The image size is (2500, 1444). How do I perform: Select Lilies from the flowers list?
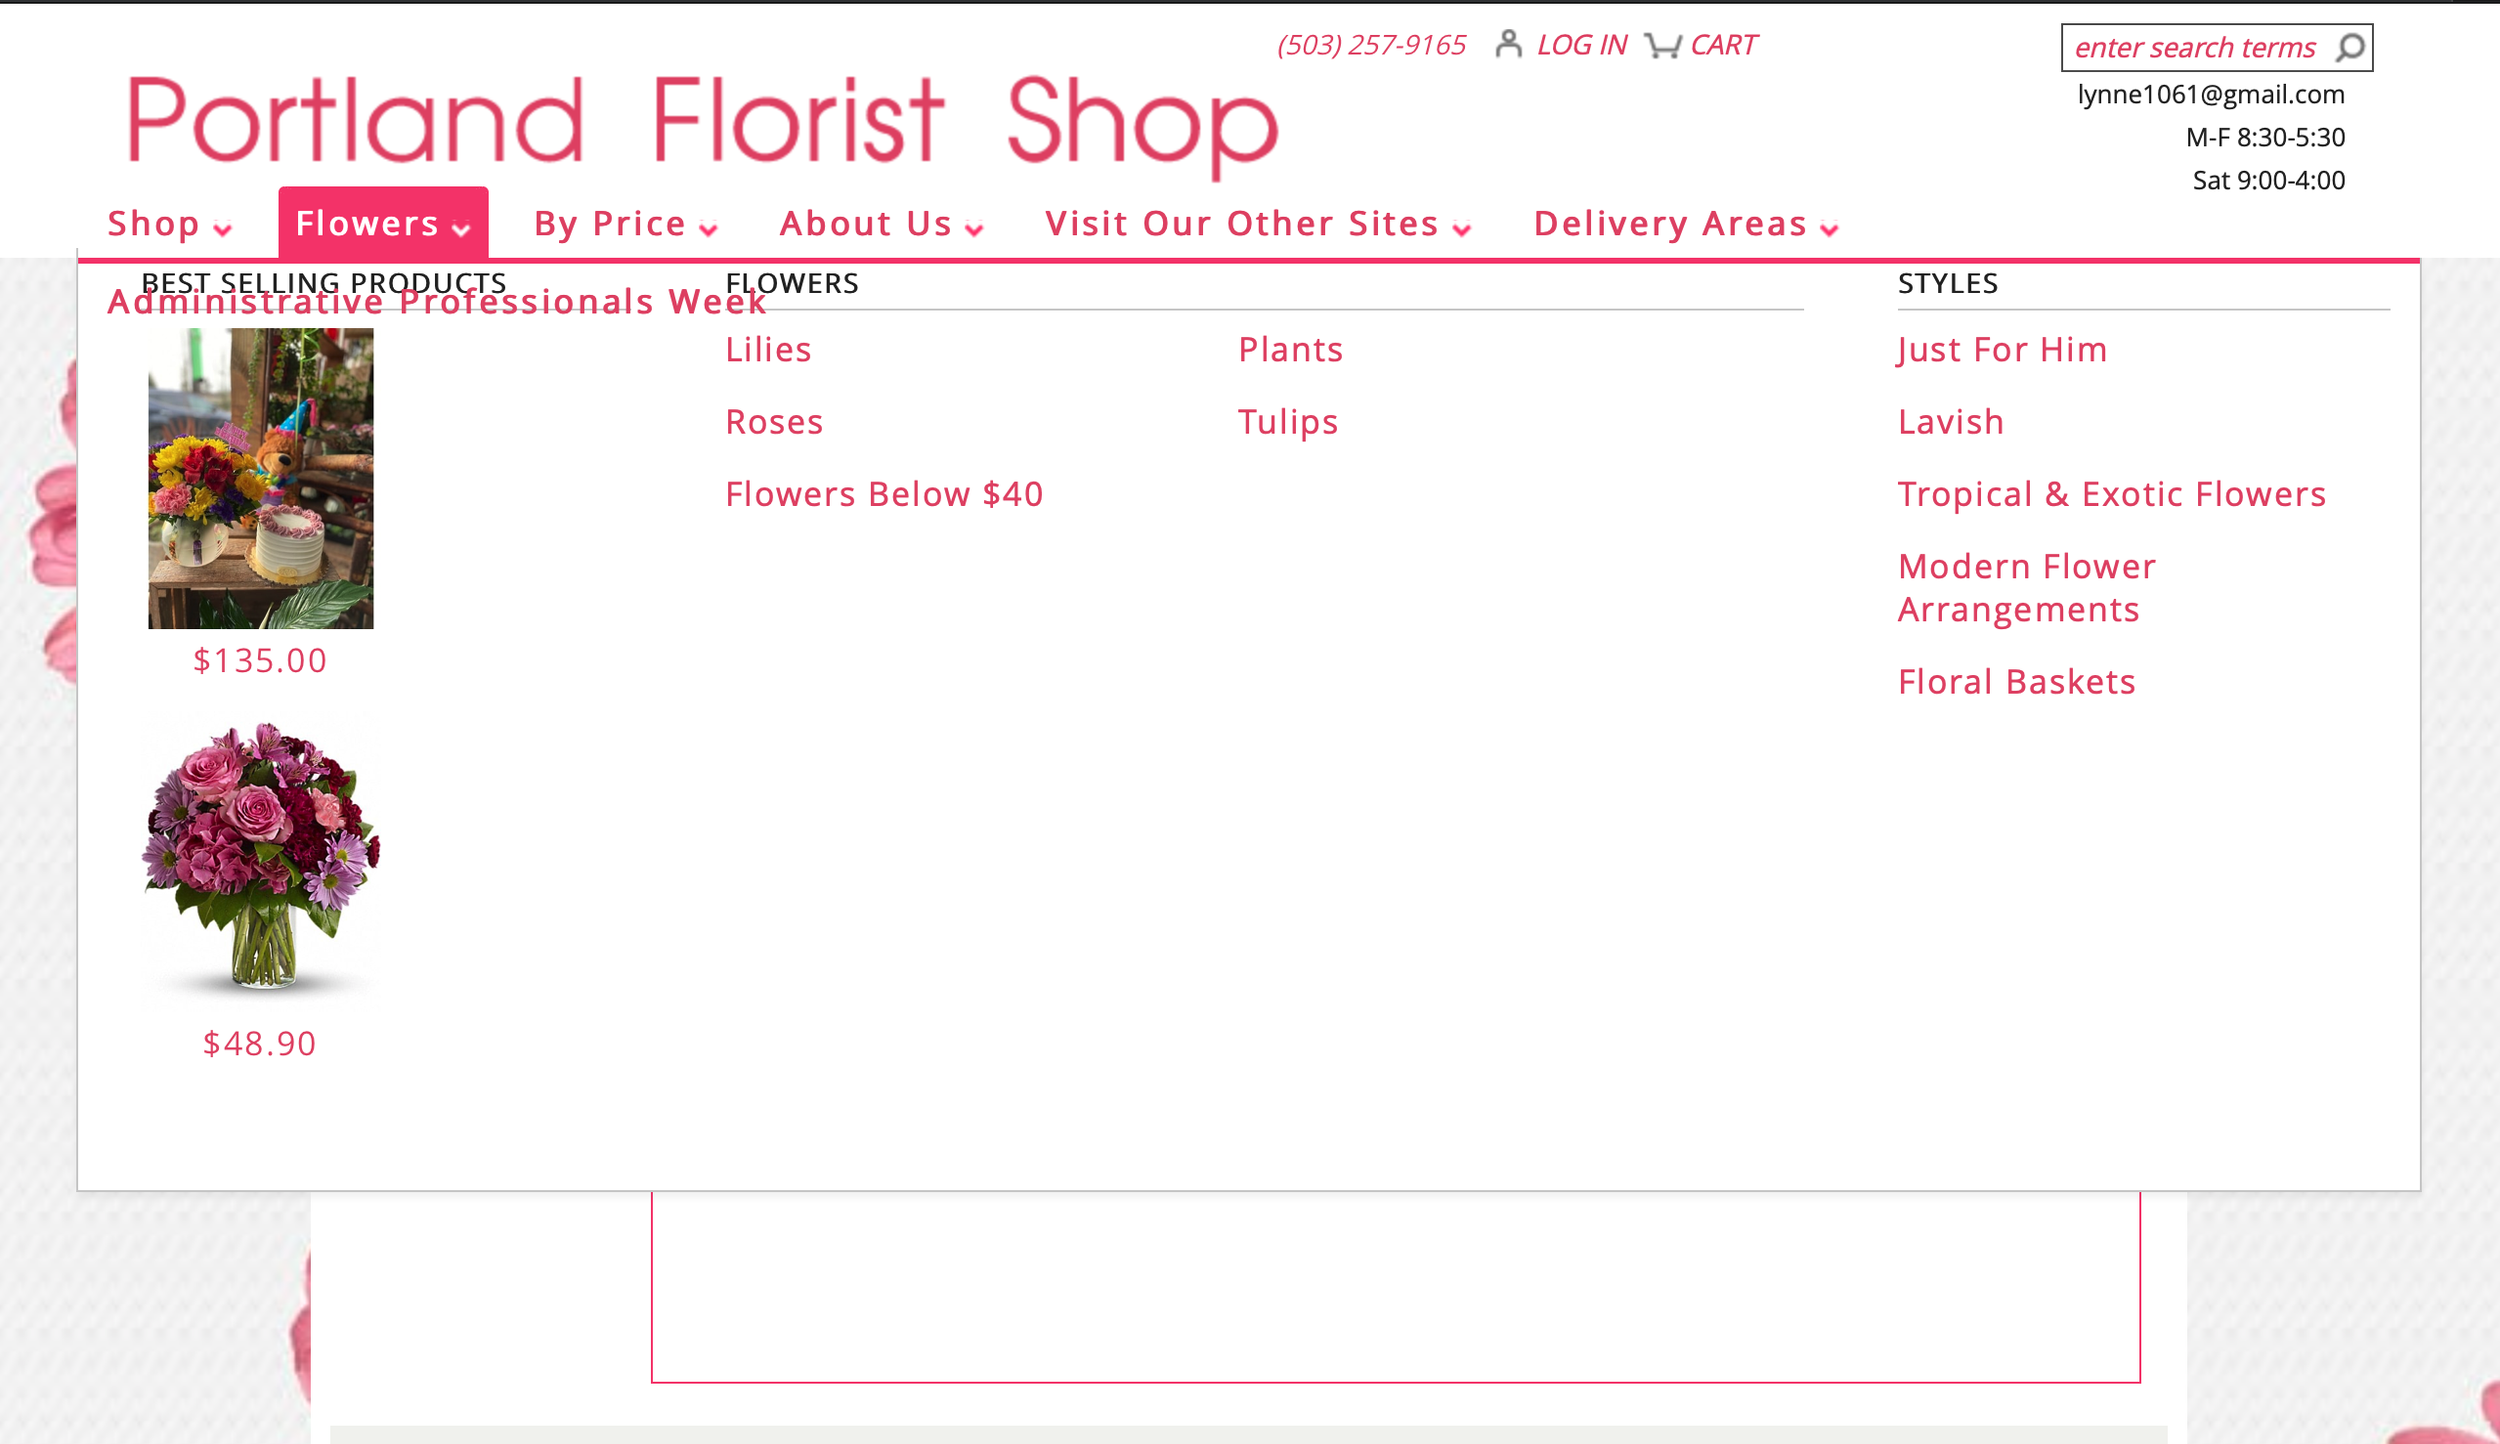pos(768,350)
